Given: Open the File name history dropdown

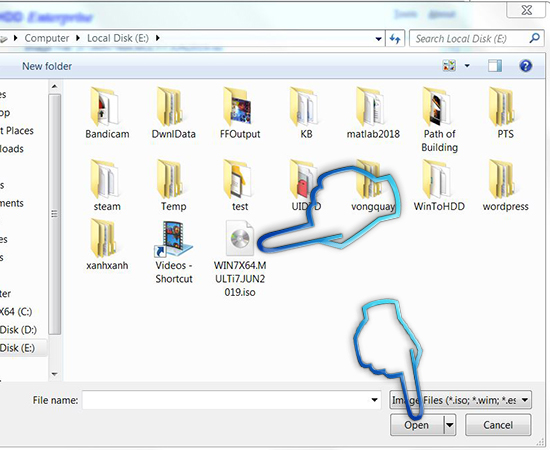Looking at the screenshot, I should [374, 400].
